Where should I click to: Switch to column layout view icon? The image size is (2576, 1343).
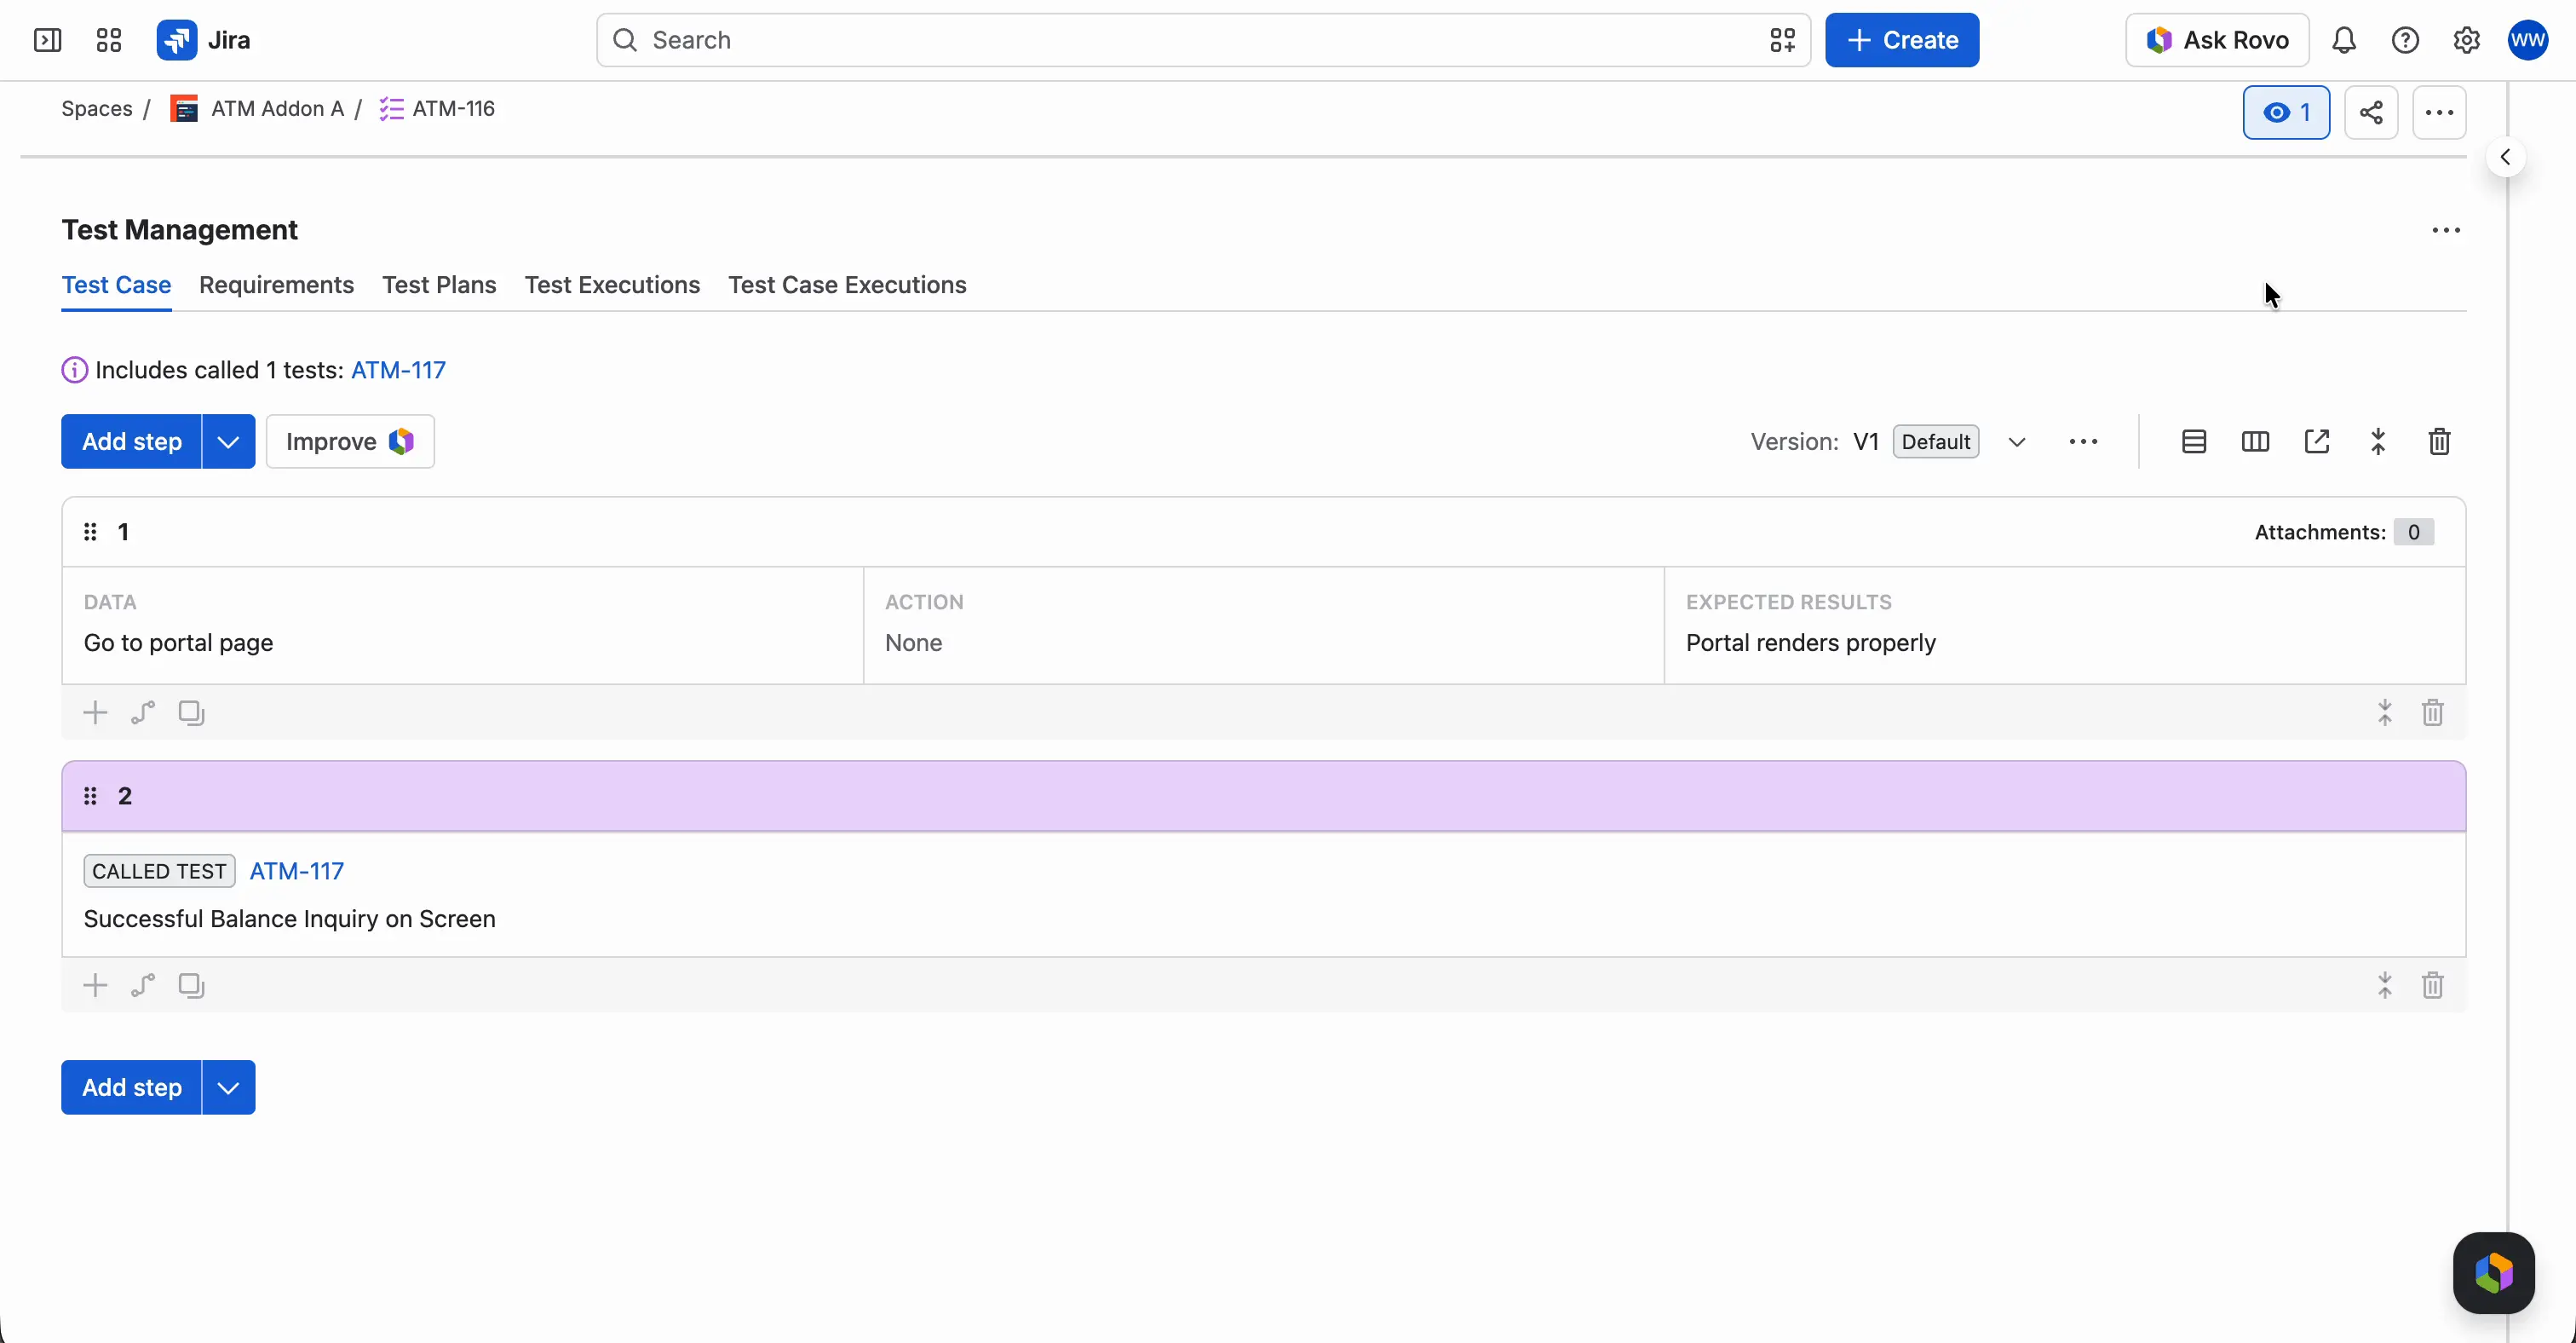2255,441
